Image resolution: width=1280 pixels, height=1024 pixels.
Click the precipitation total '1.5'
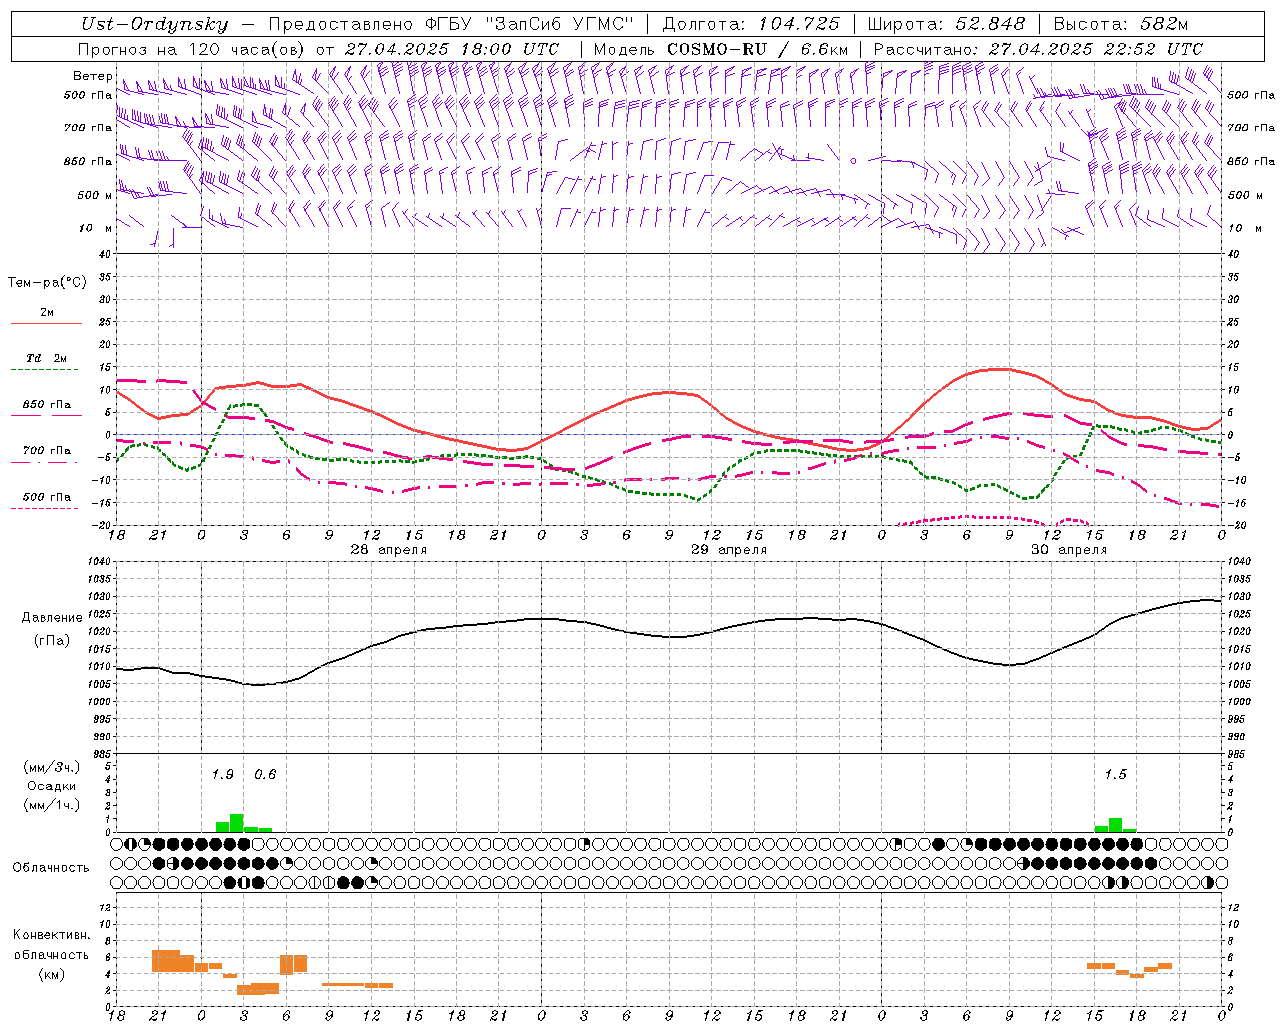1115,774
